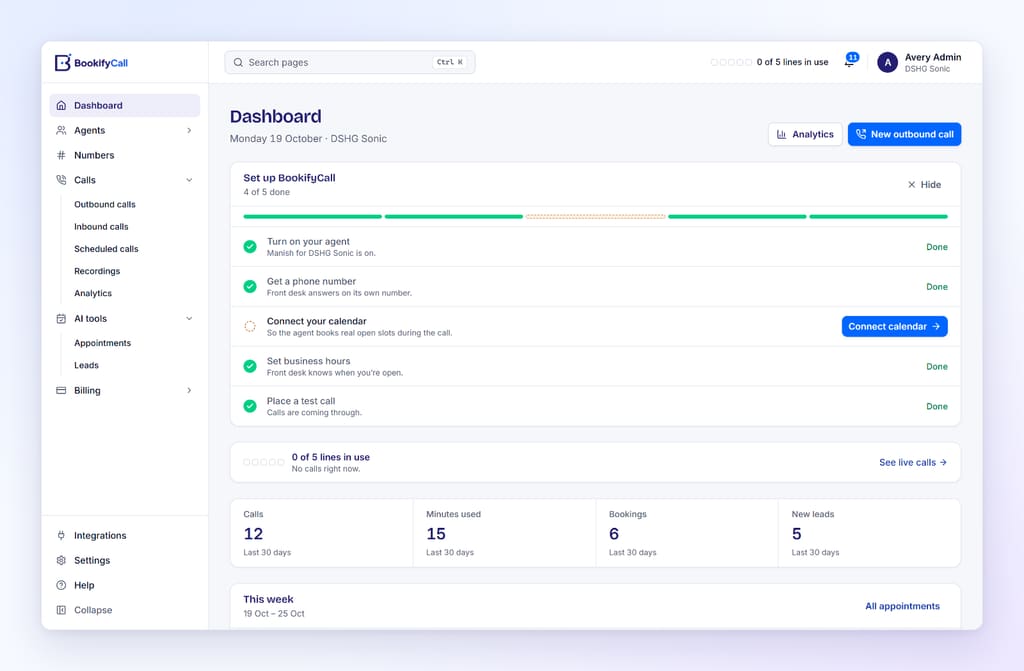
Task: Click green check beside Turn on your agent
Action: click(x=250, y=247)
